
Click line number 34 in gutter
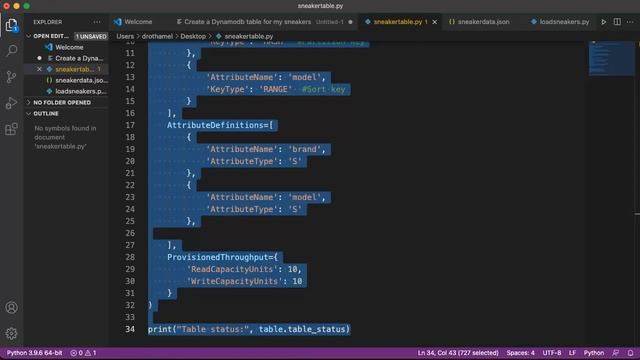(130, 329)
